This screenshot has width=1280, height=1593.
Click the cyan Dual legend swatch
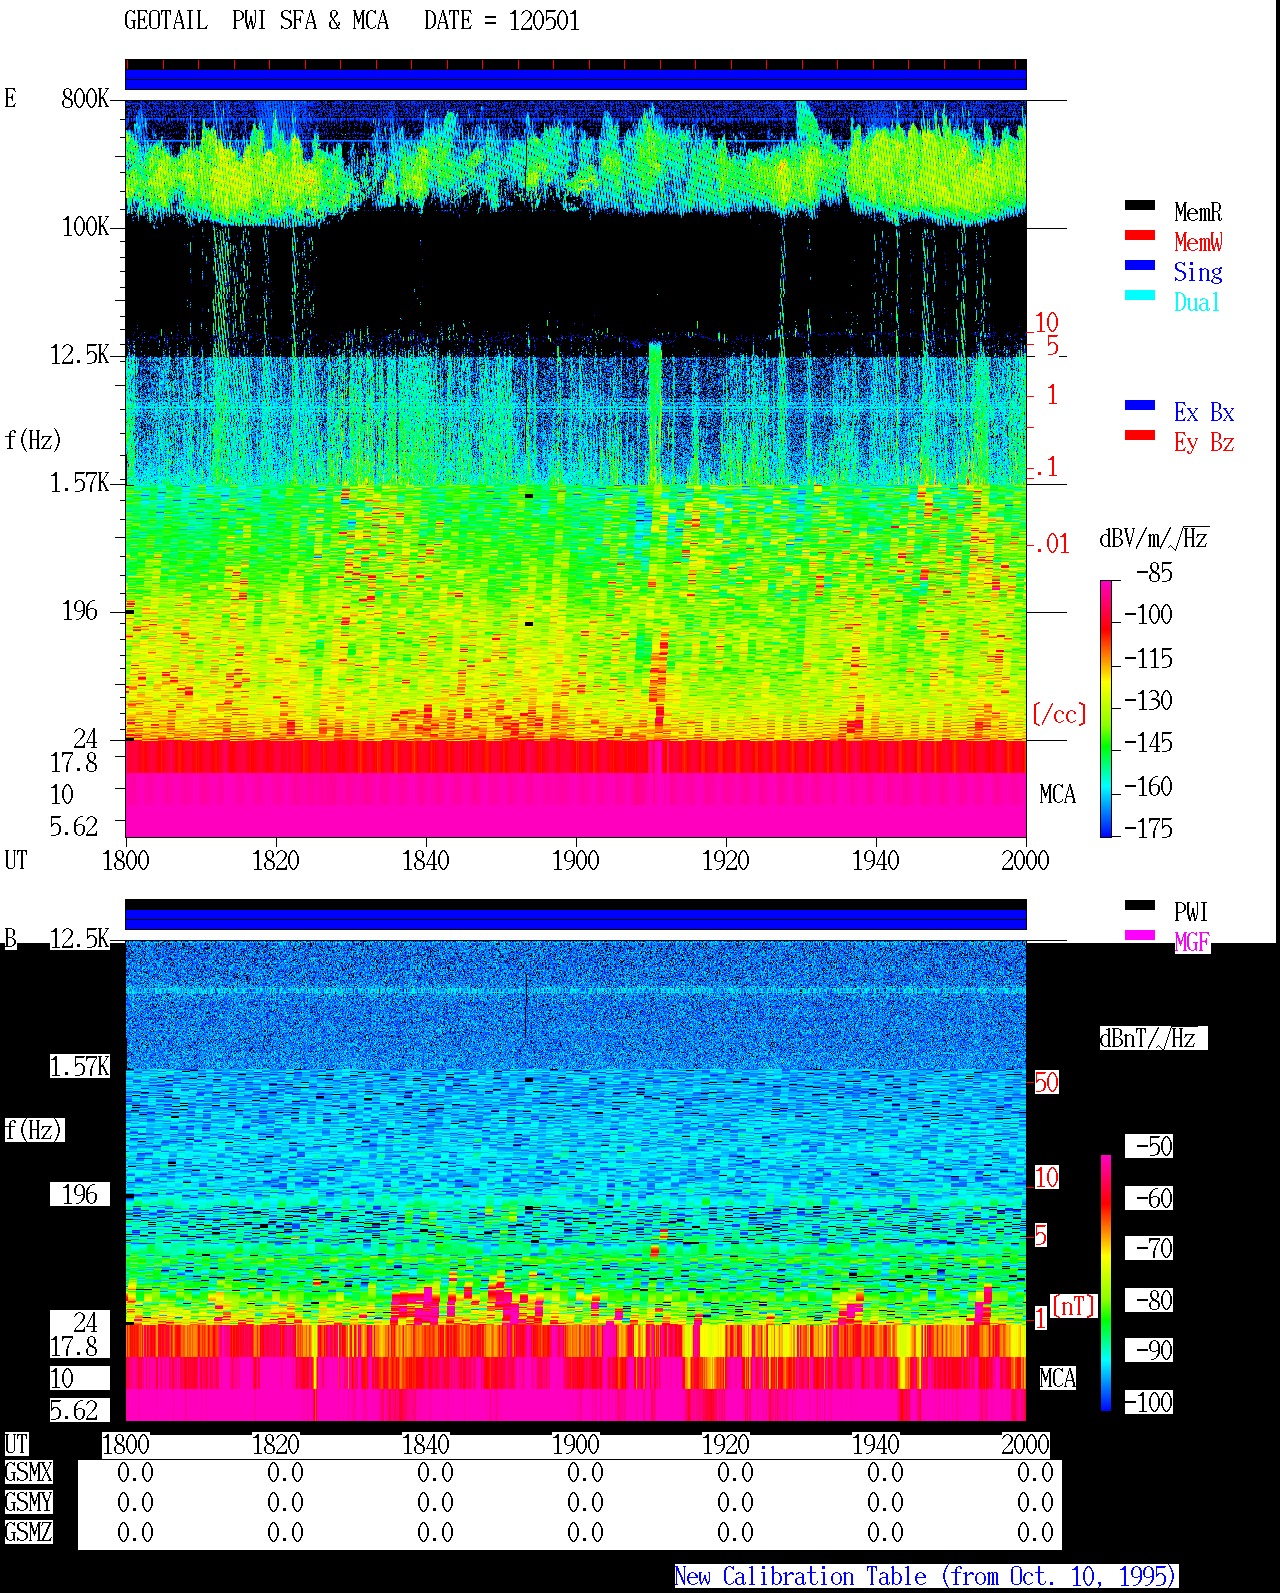[1139, 295]
